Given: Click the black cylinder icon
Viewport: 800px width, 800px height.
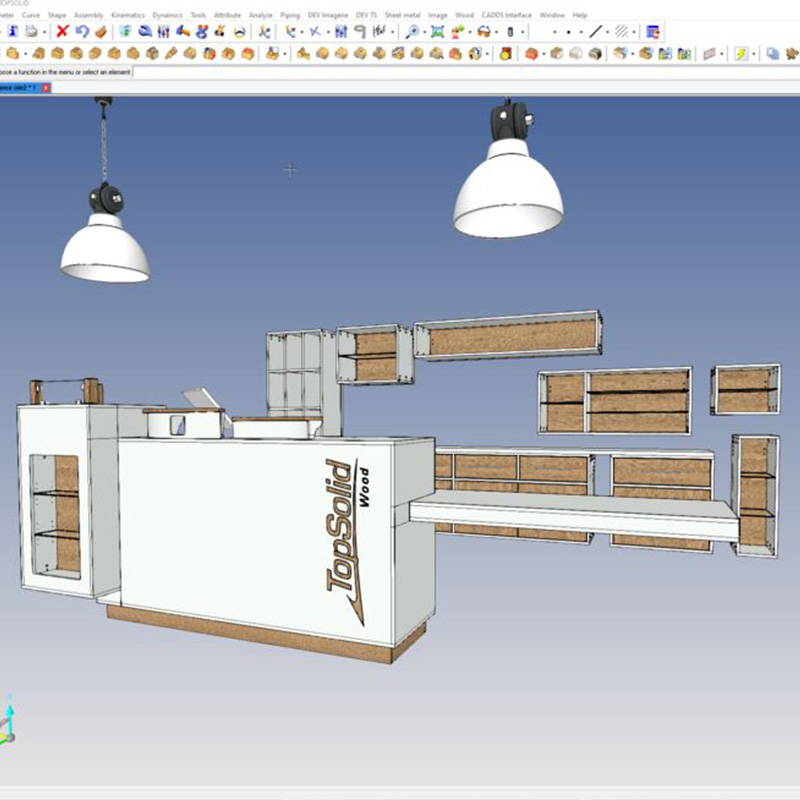Looking at the screenshot, I should click(510, 32).
